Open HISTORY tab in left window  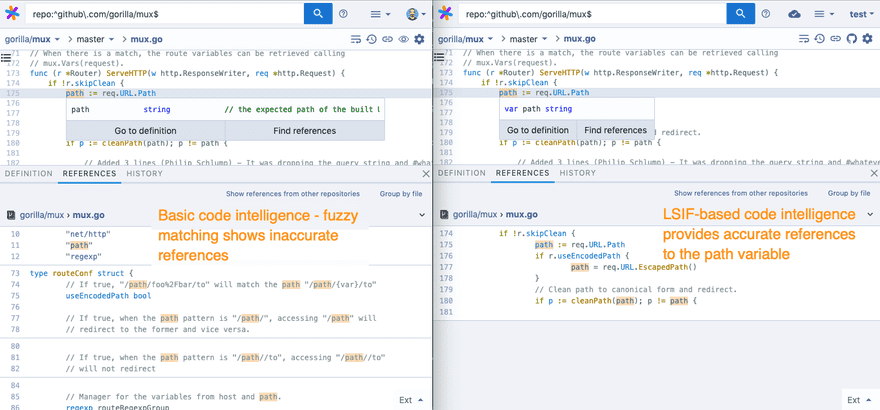[x=145, y=174]
